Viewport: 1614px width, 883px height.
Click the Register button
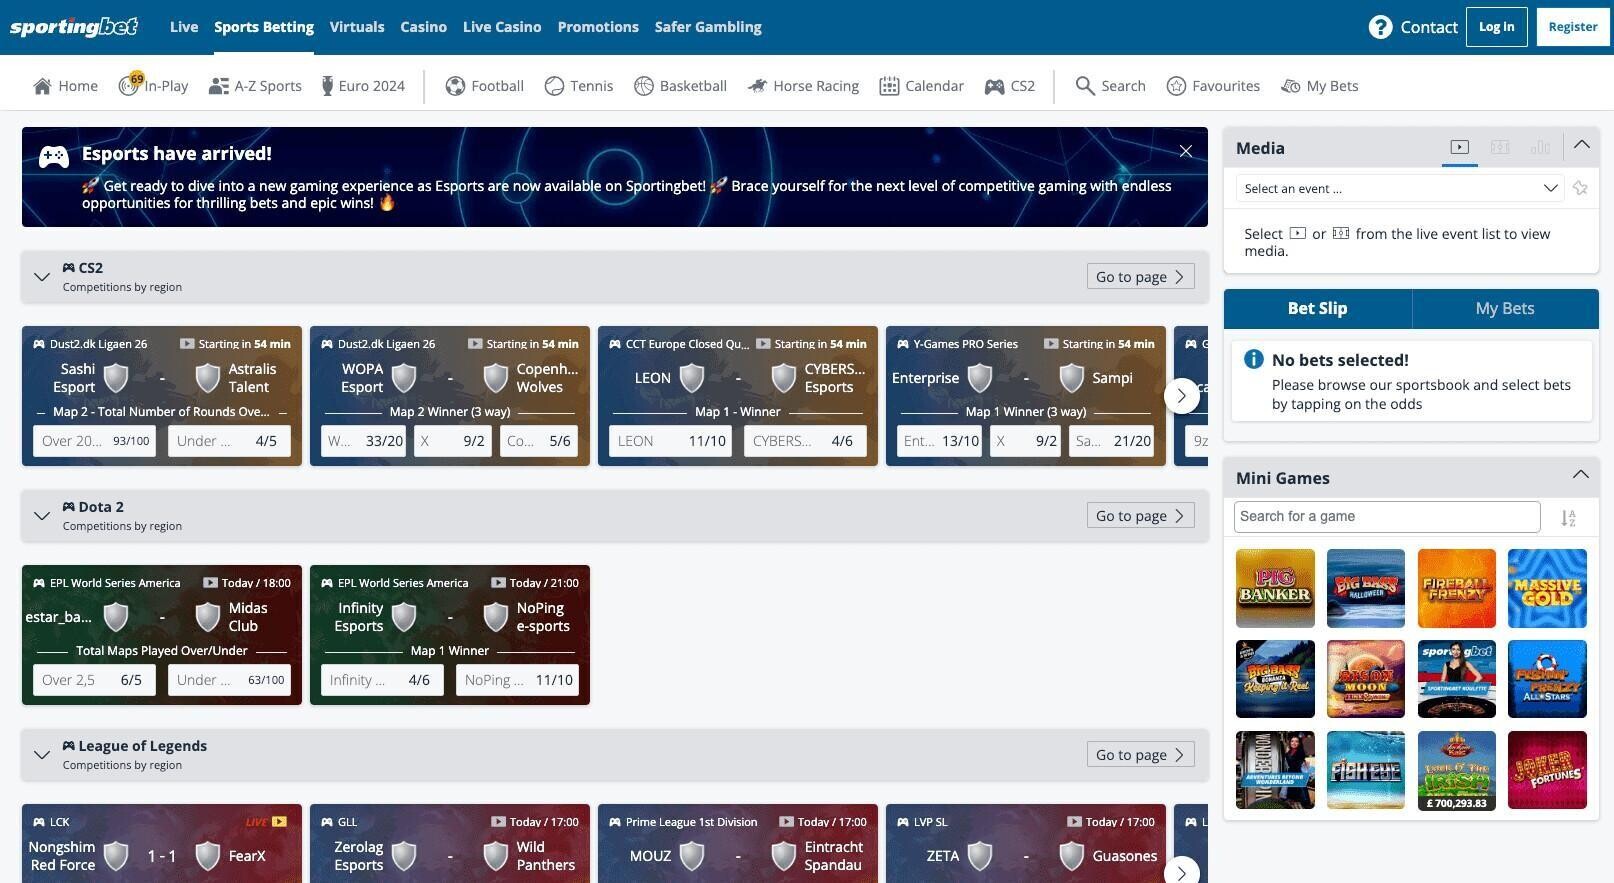(1572, 27)
